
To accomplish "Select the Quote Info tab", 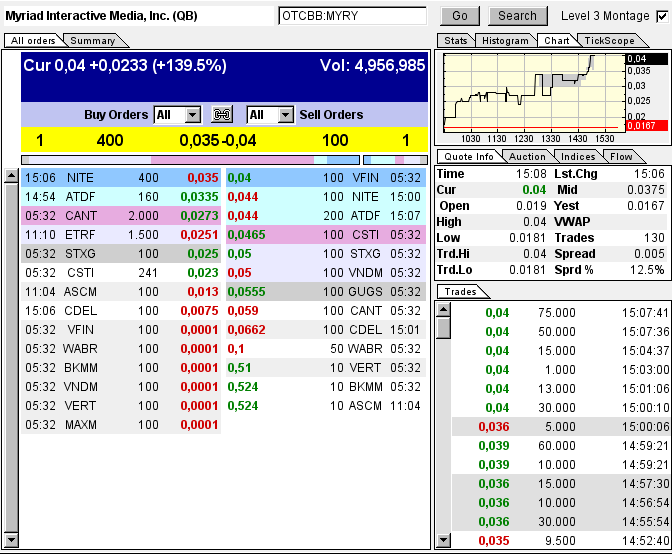I will coord(468,157).
